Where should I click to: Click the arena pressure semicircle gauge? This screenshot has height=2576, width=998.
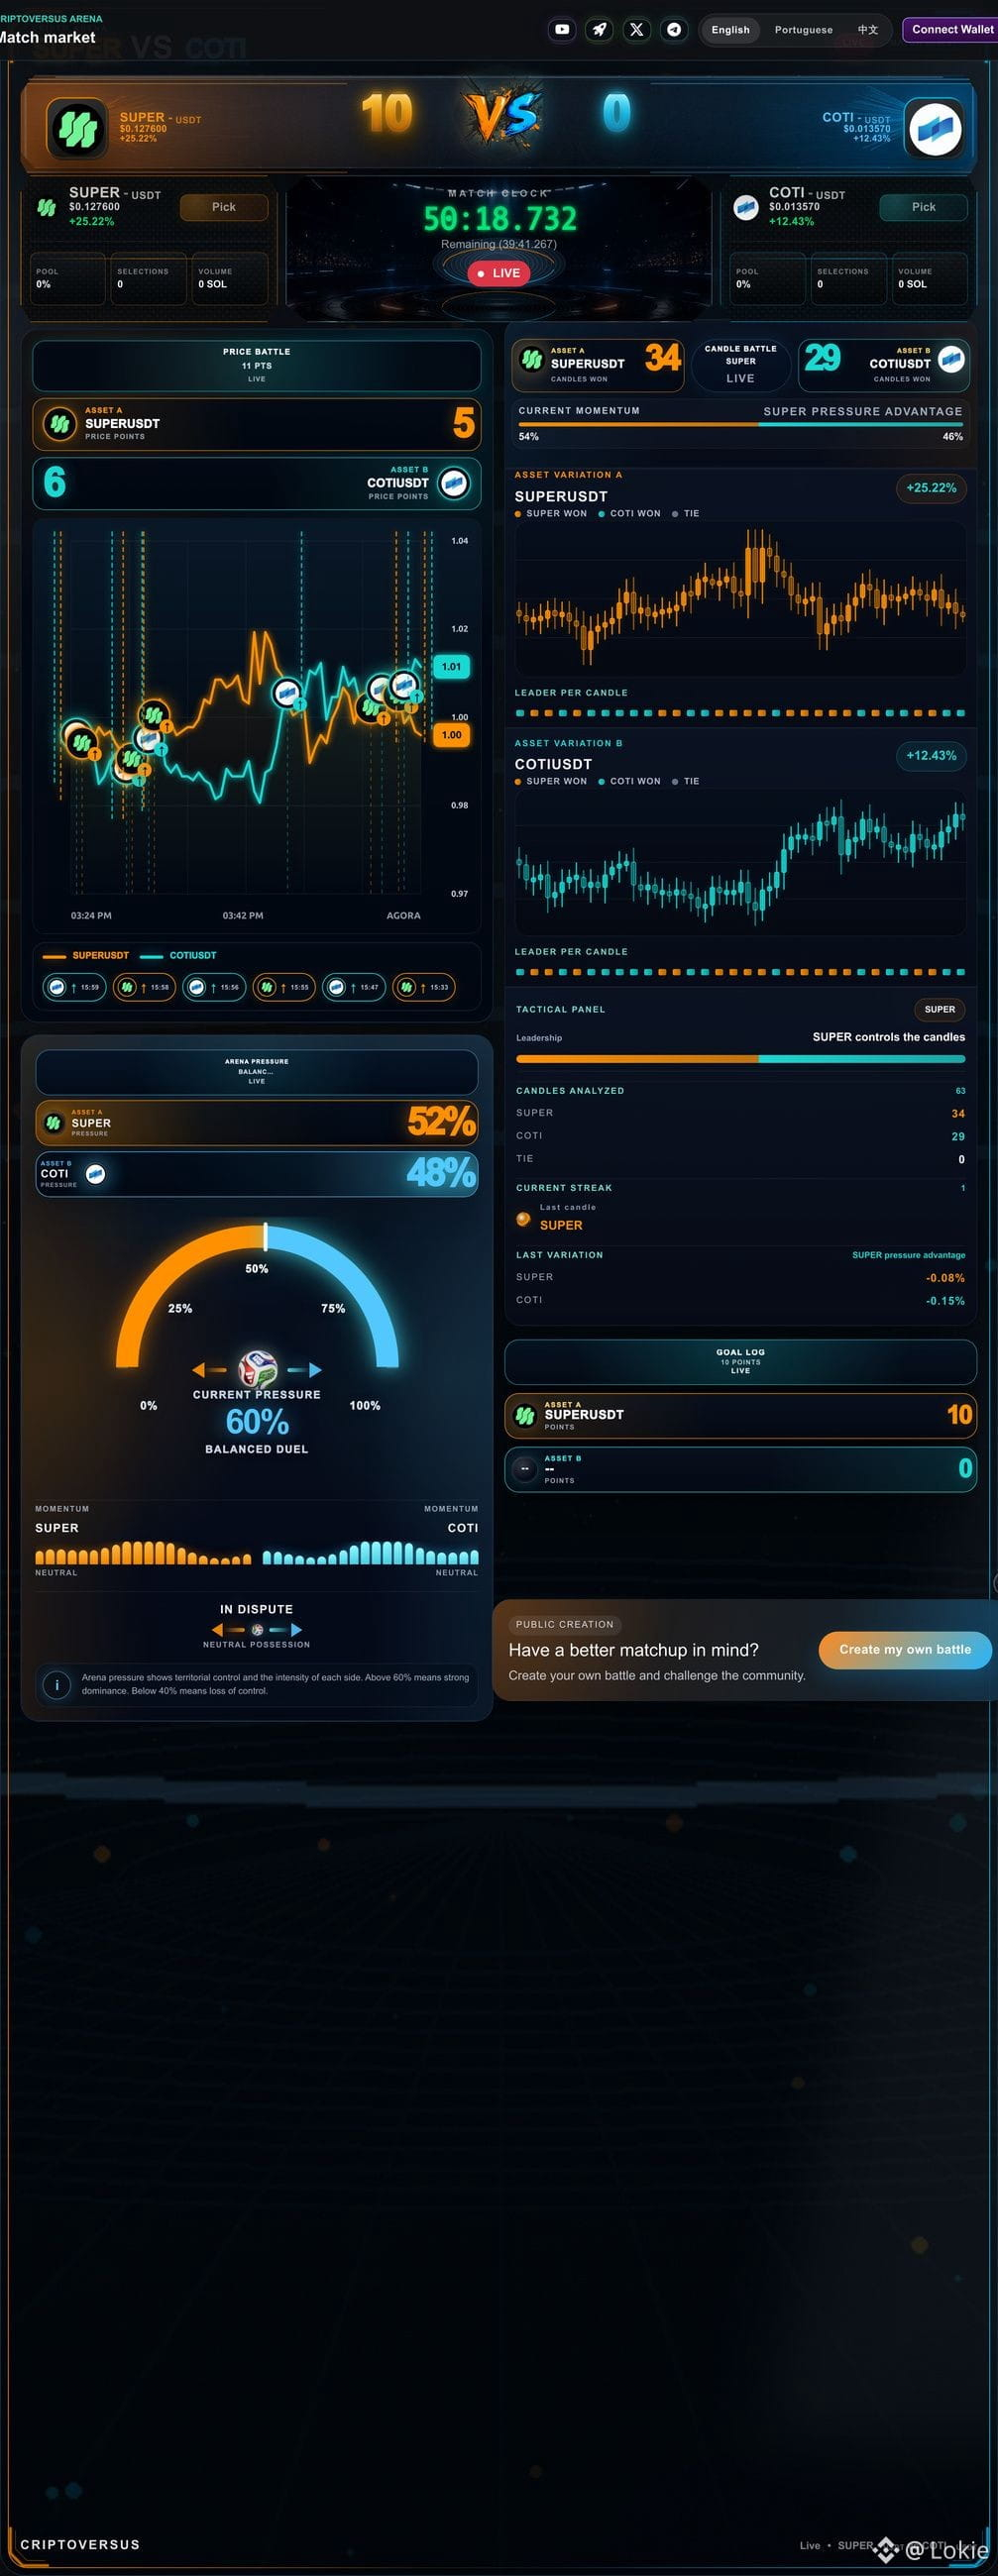257,1295
